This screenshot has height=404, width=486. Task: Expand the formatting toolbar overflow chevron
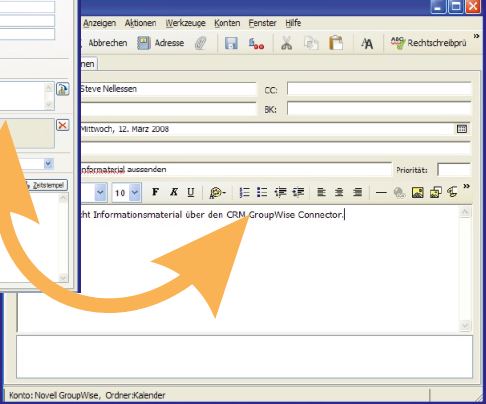(466, 186)
